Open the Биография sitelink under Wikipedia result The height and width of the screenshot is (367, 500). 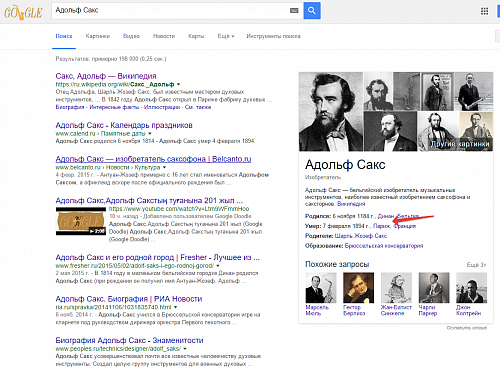(70, 107)
